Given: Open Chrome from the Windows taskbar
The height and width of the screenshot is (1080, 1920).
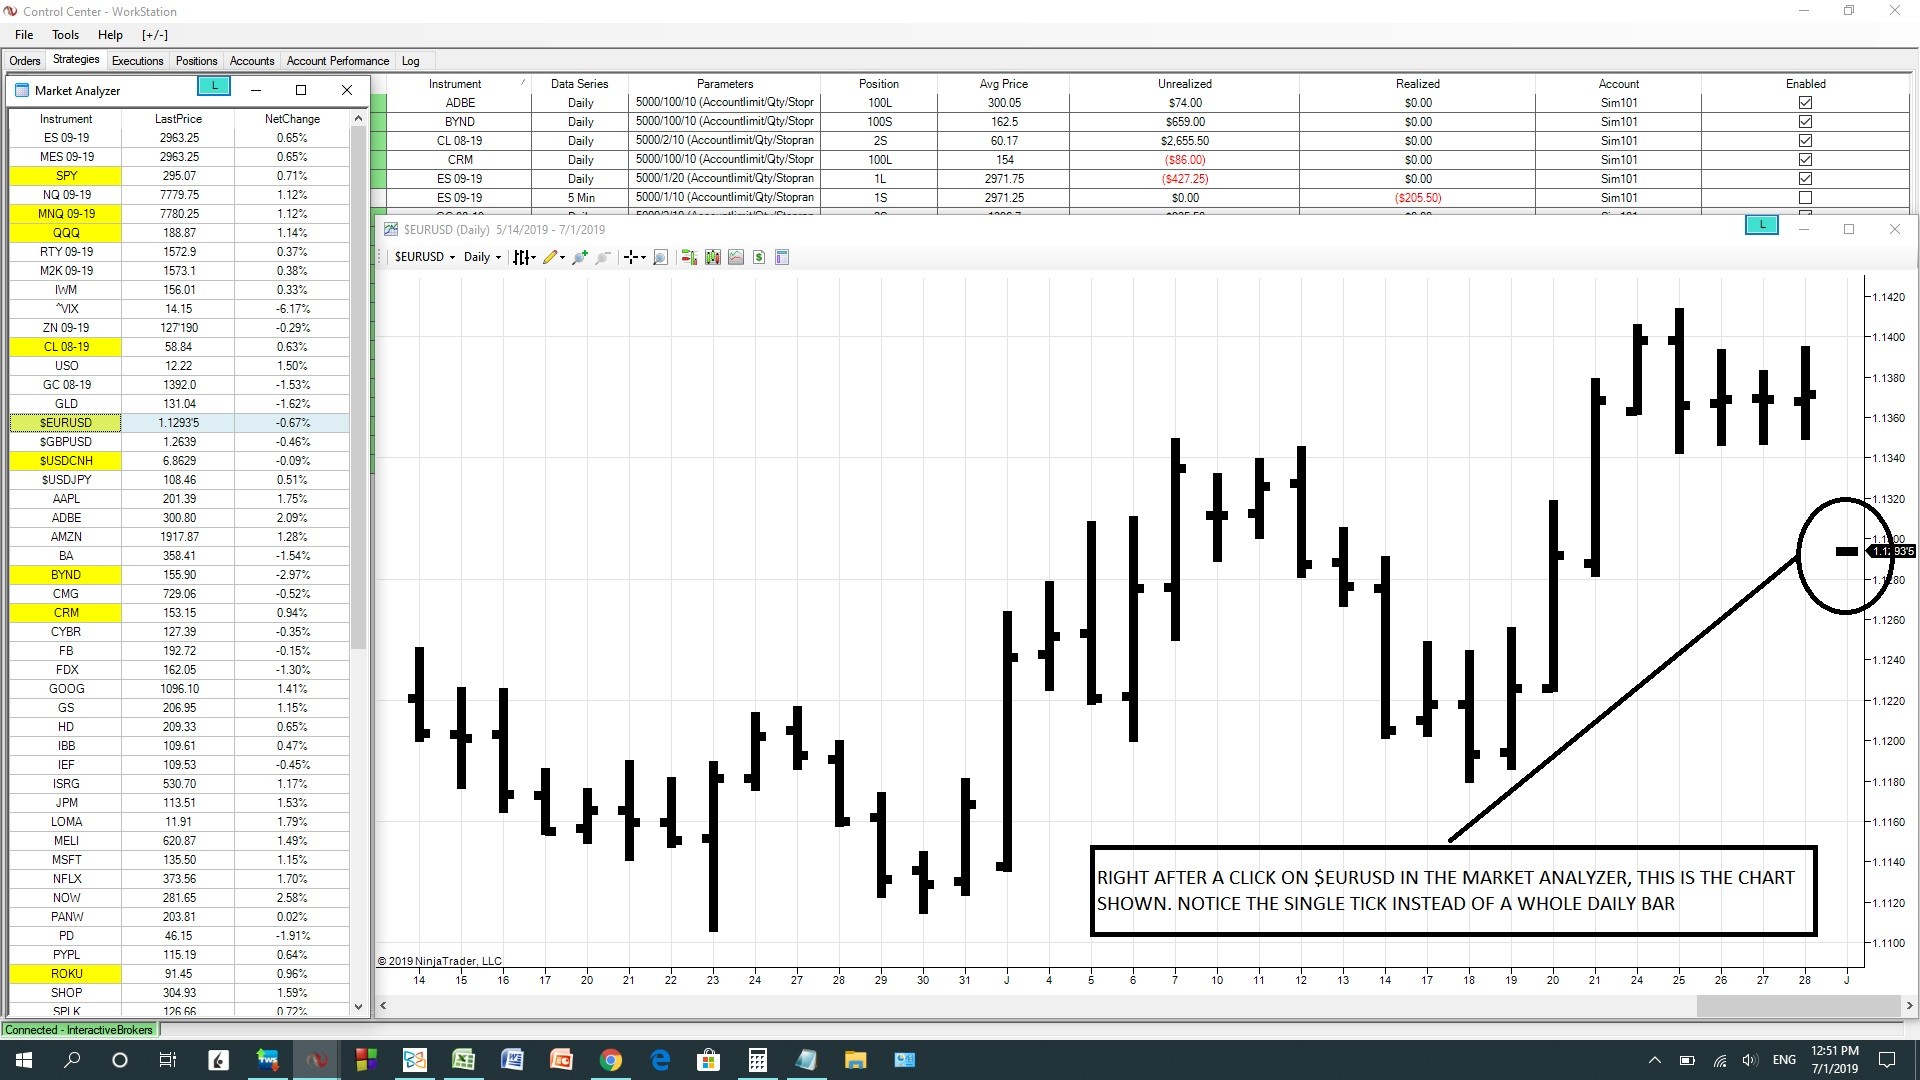Looking at the screenshot, I should (x=610, y=1060).
